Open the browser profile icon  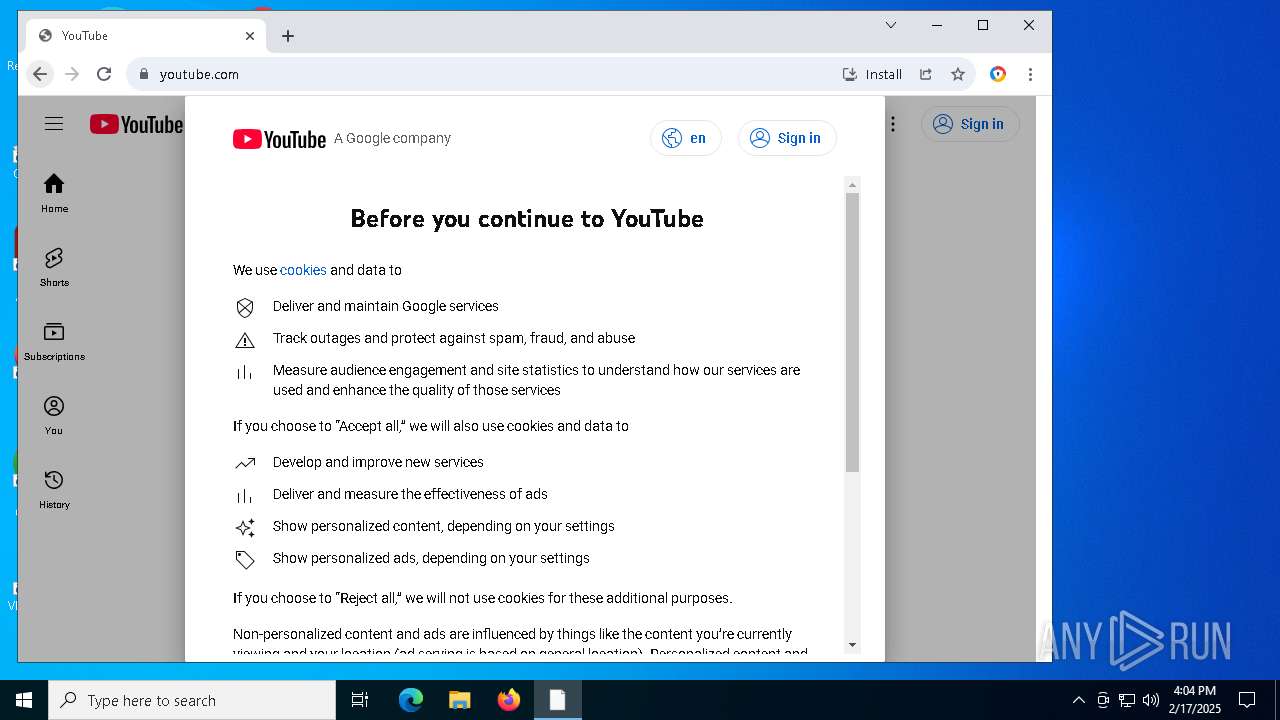[998, 74]
